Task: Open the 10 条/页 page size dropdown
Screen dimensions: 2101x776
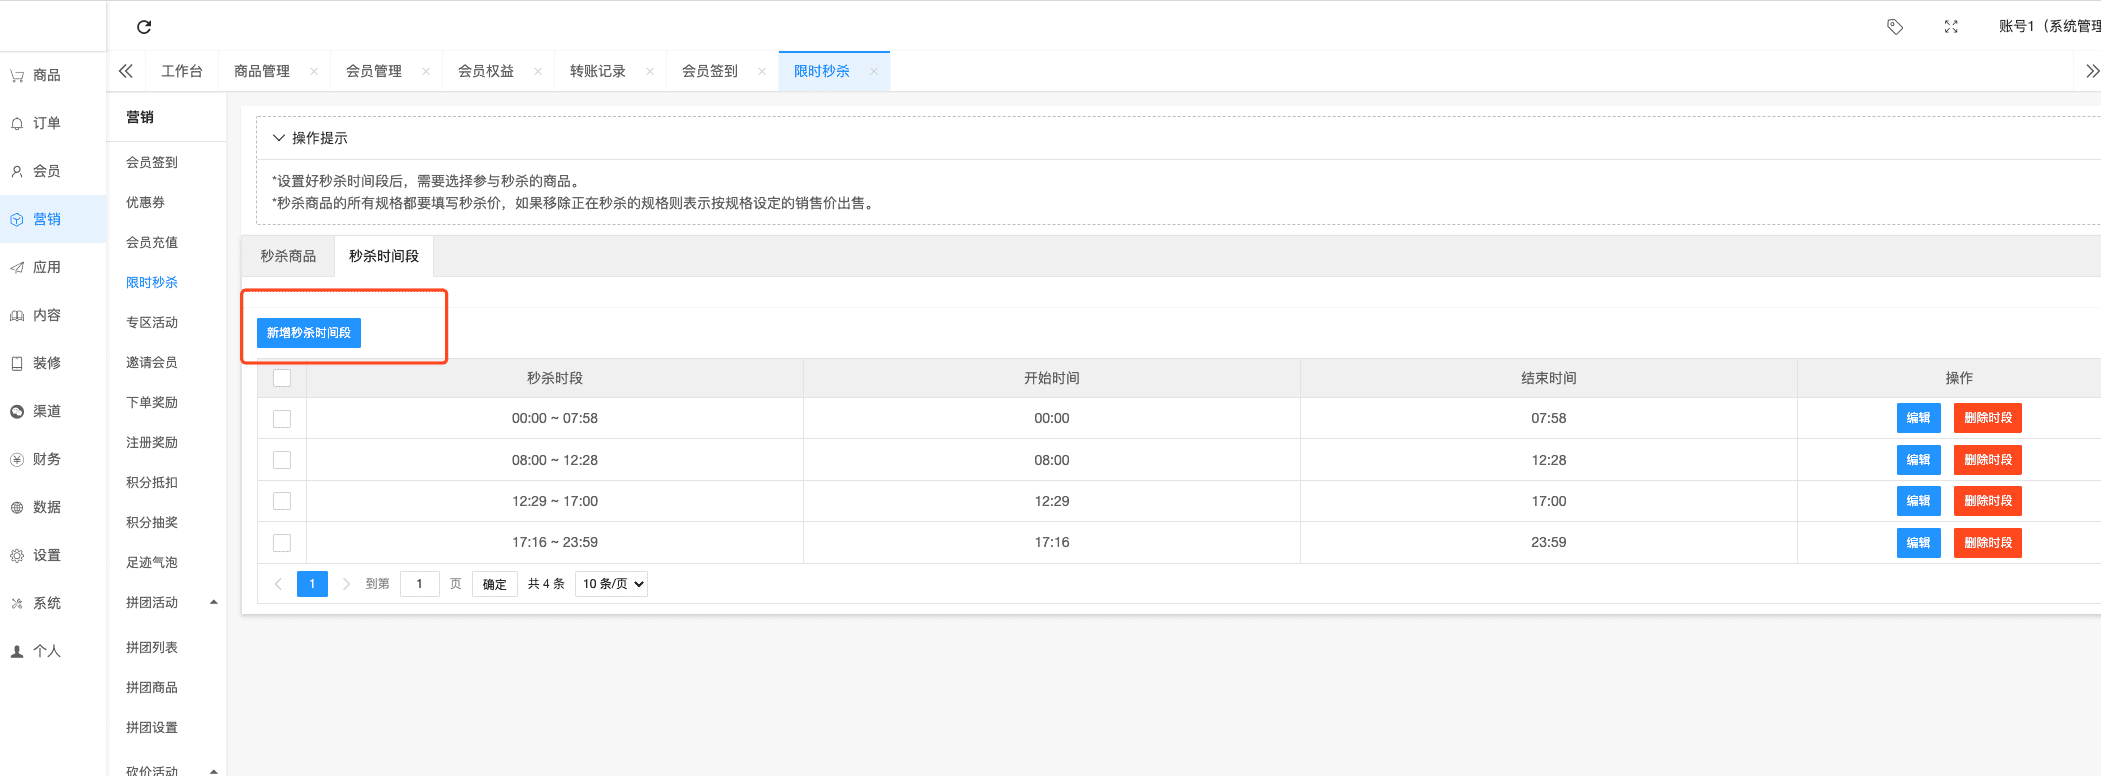Action: tap(611, 584)
